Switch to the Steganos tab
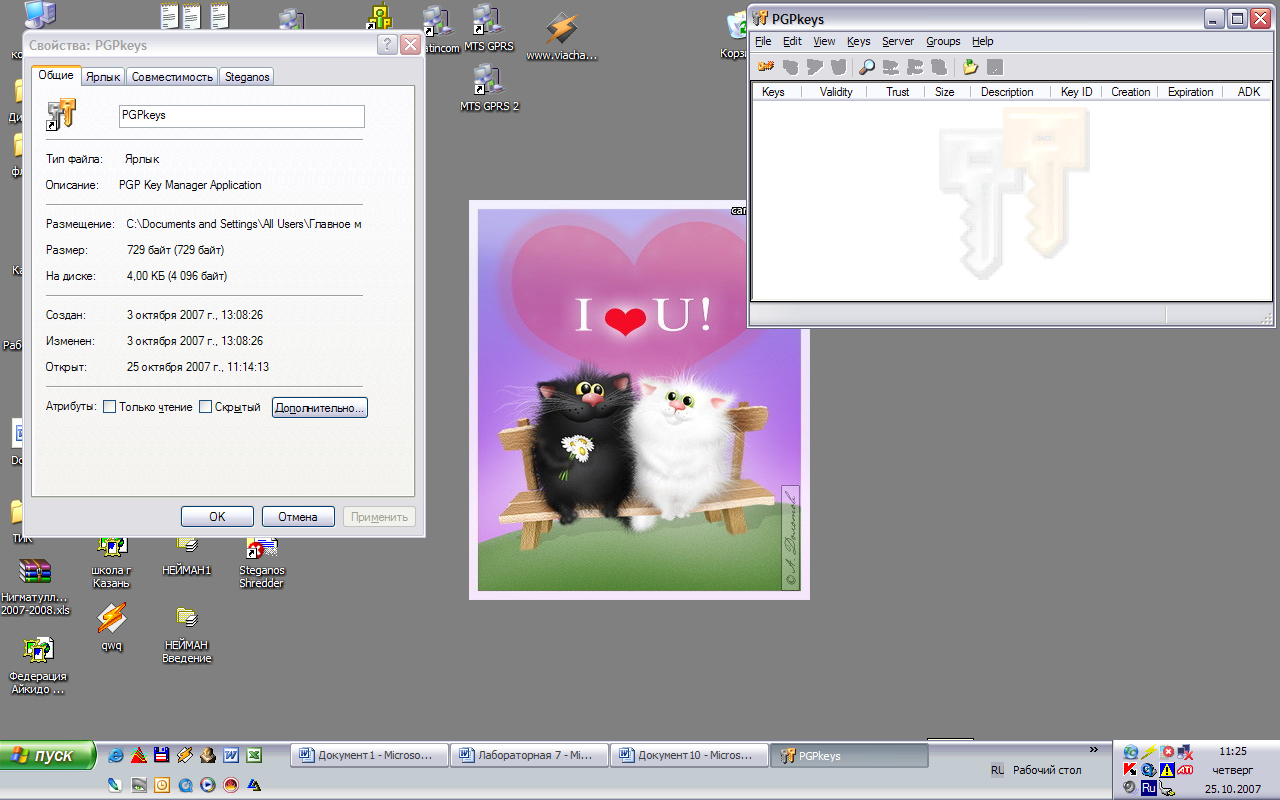The height and width of the screenshot is (800, 1280). click(246, 77)
